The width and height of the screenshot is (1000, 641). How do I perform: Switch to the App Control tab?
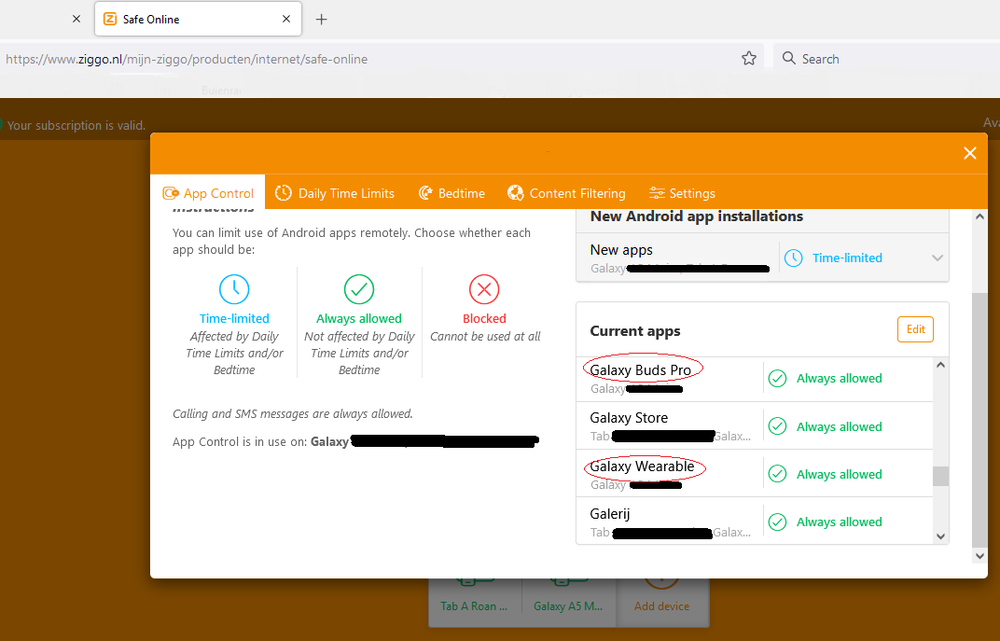tap(208, 193)
